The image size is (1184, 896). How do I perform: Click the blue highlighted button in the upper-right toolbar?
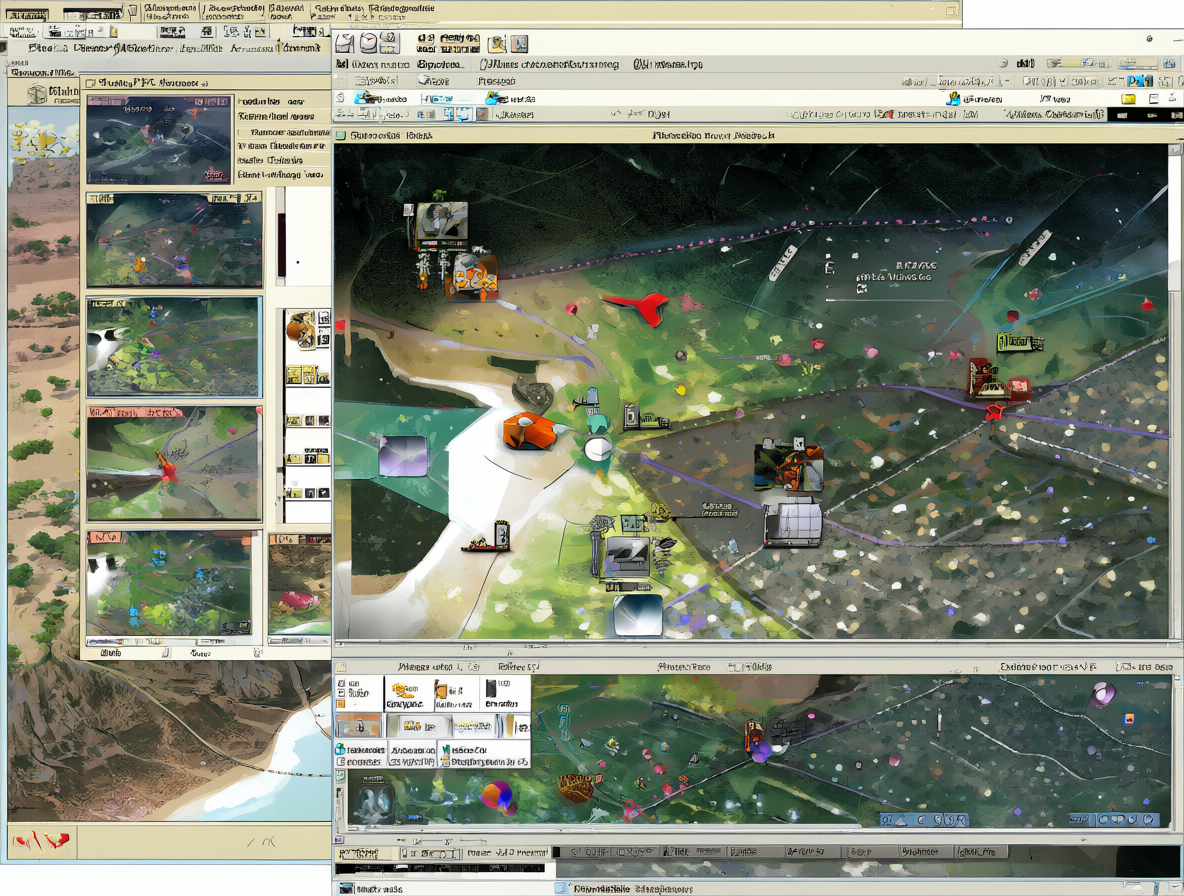pos(1139,81)
